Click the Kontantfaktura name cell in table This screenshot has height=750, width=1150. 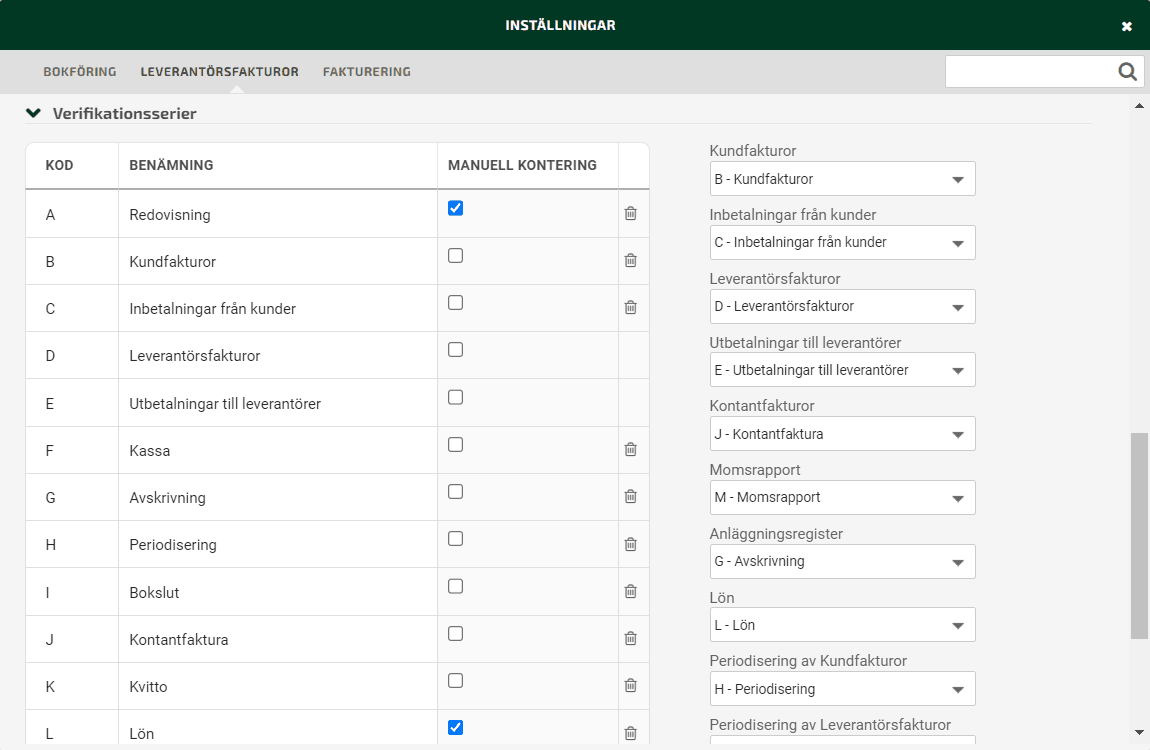[278, 639]
